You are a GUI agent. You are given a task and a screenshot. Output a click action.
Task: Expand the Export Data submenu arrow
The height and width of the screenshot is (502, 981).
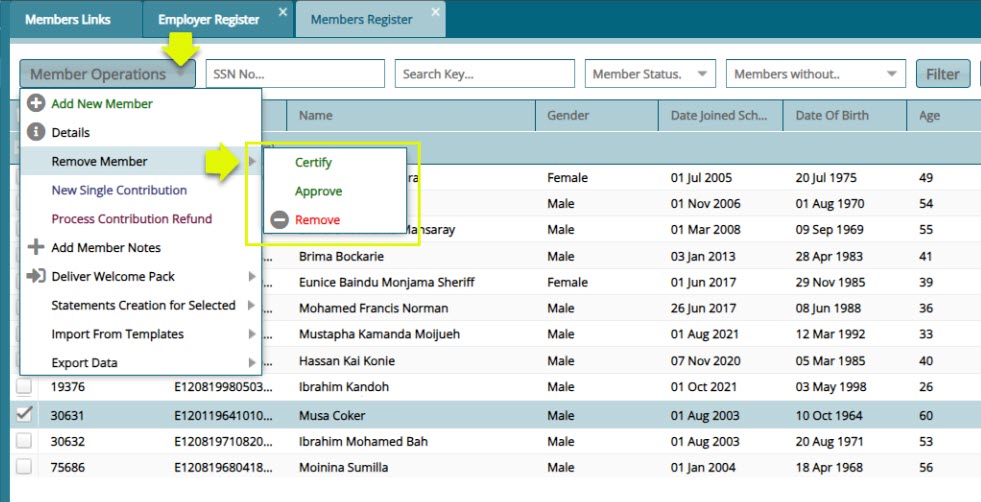251,363
